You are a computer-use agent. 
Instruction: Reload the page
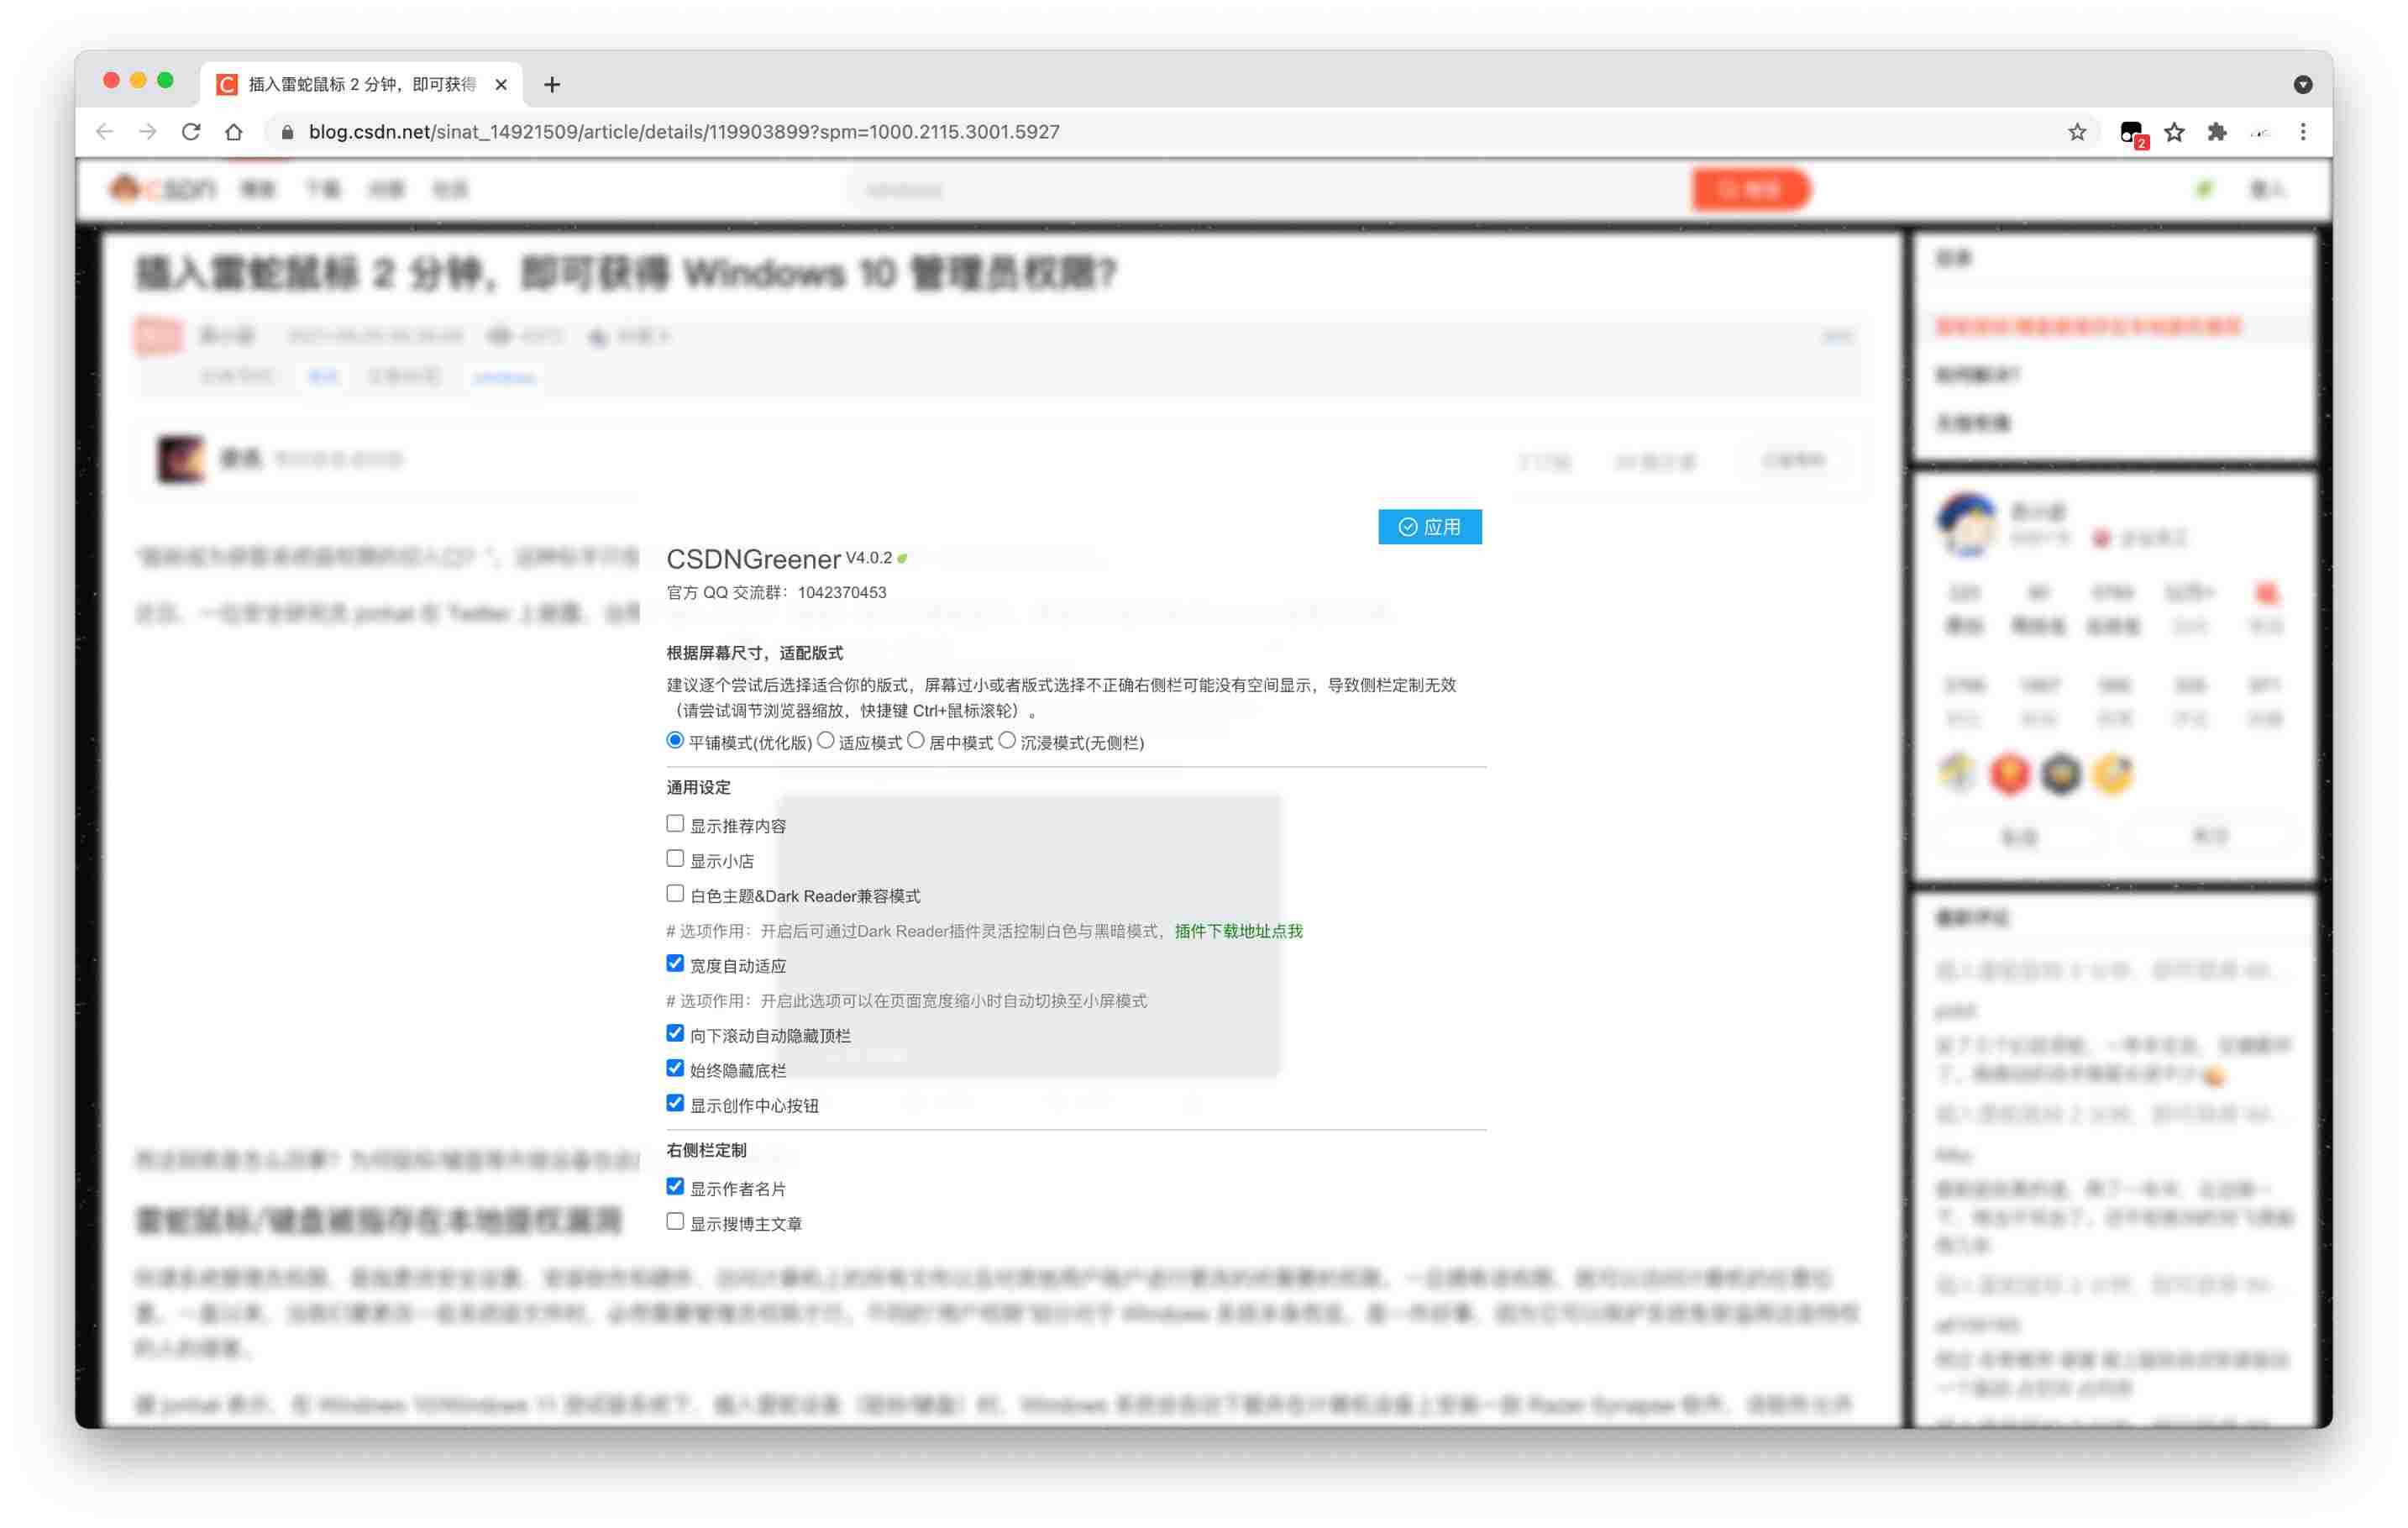tap(190, 131)
